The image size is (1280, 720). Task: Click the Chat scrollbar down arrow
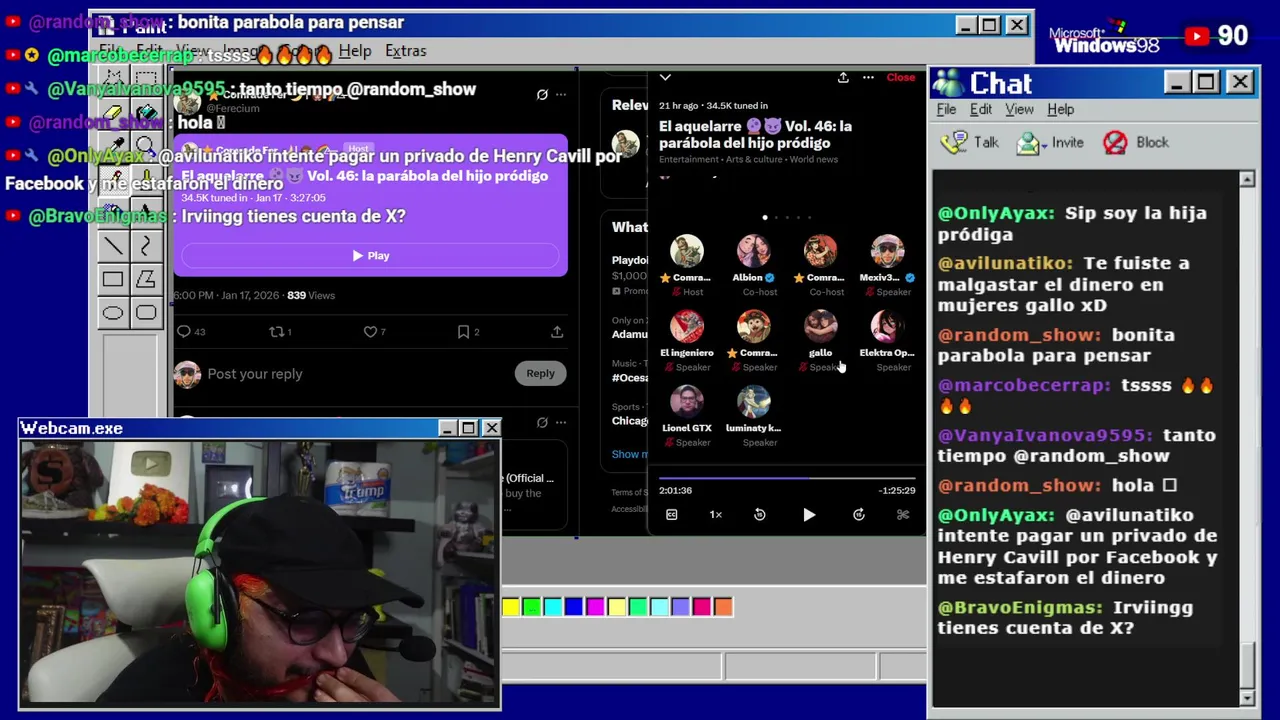pyautogui.click(x=1247, y=697)
